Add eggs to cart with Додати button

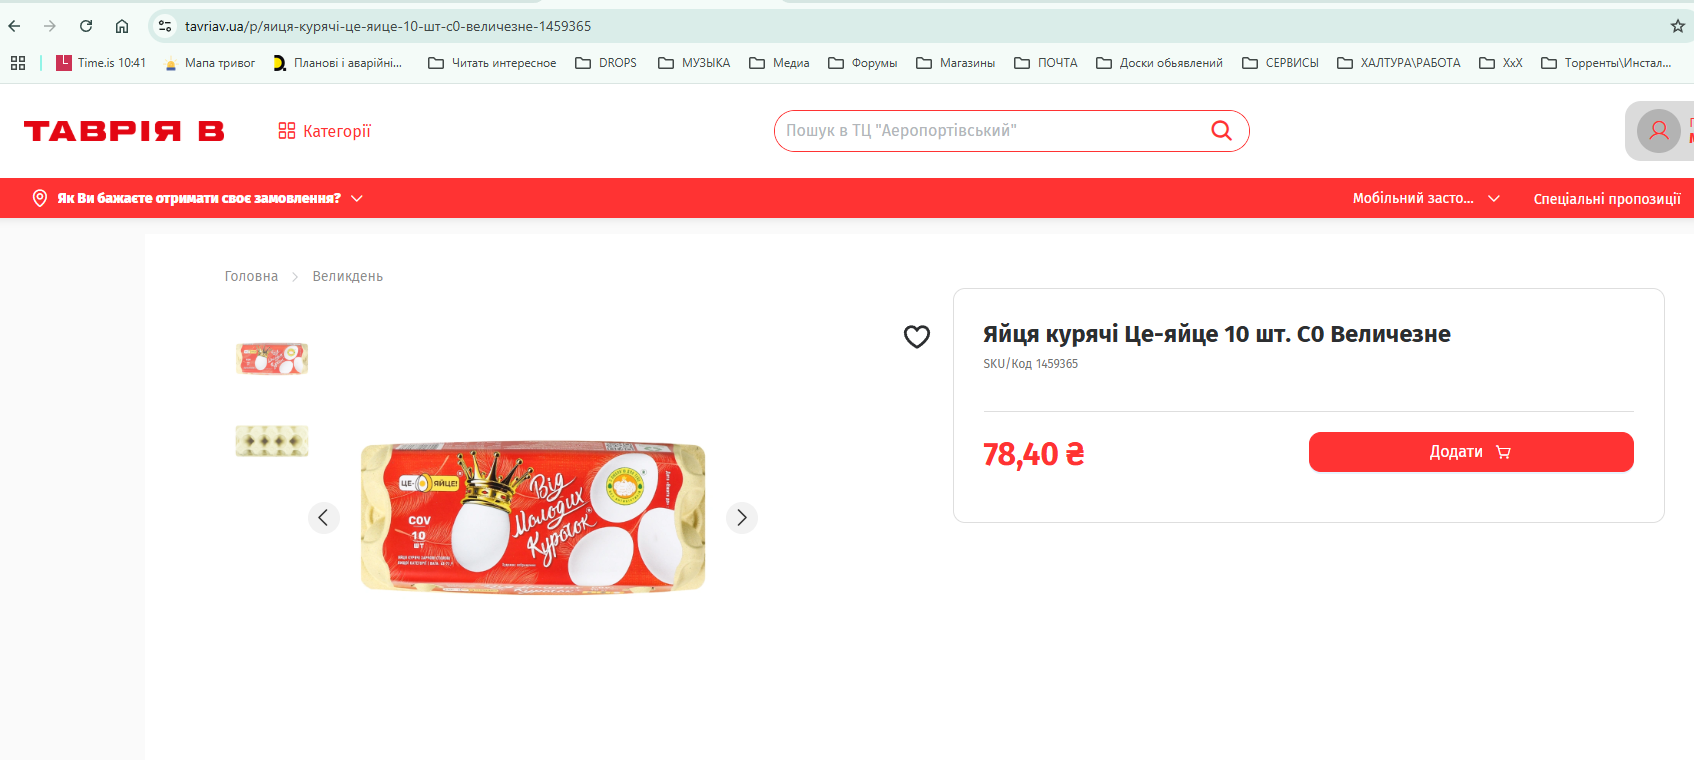click(1471, 452)
